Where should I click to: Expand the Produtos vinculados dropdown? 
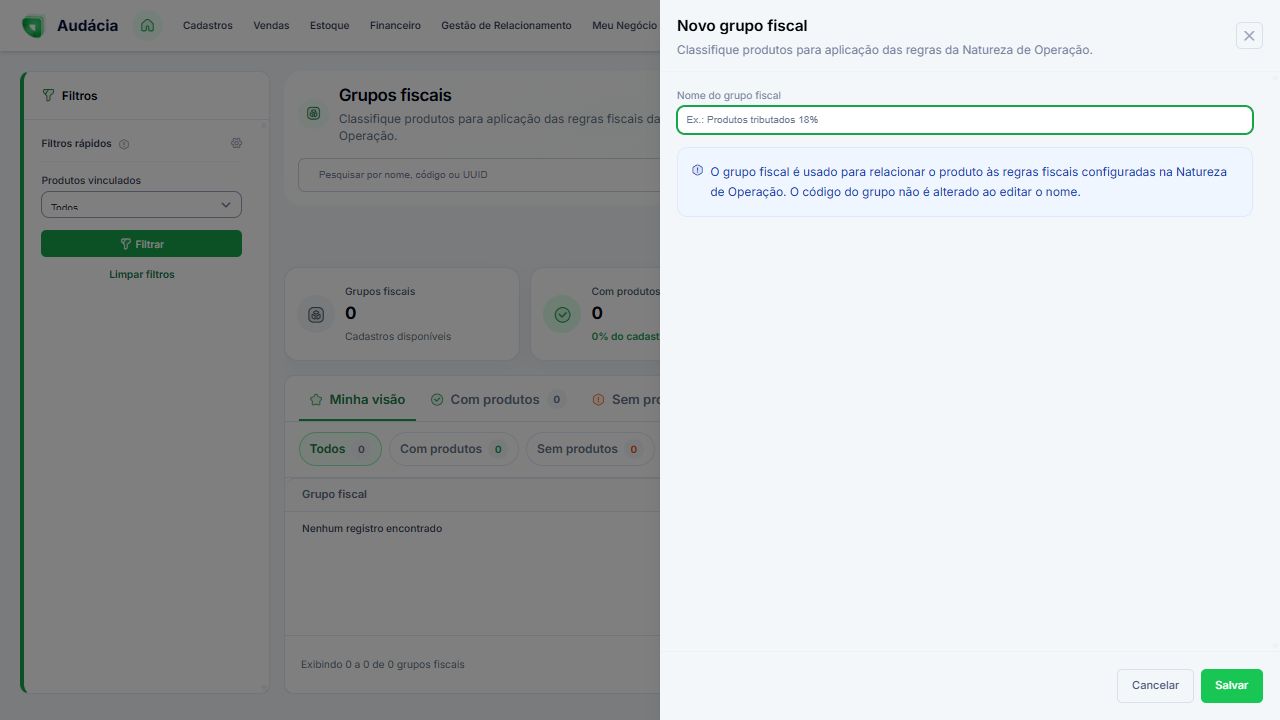point(141,204)
